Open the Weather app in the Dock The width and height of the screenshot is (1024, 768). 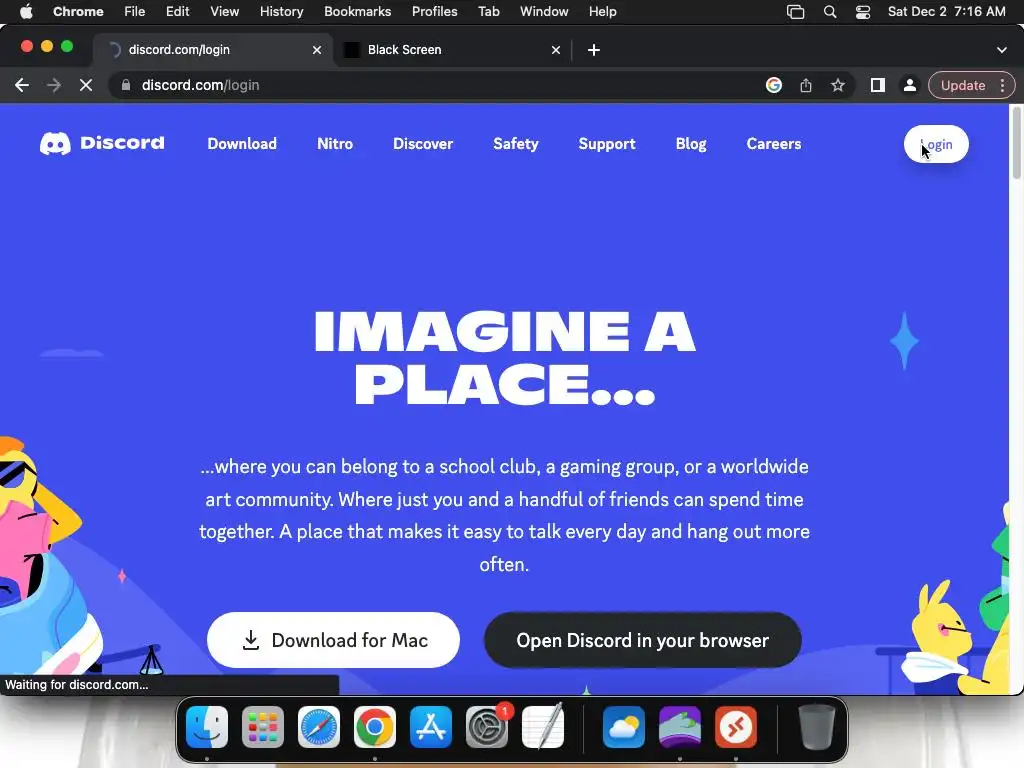point(624,727)
